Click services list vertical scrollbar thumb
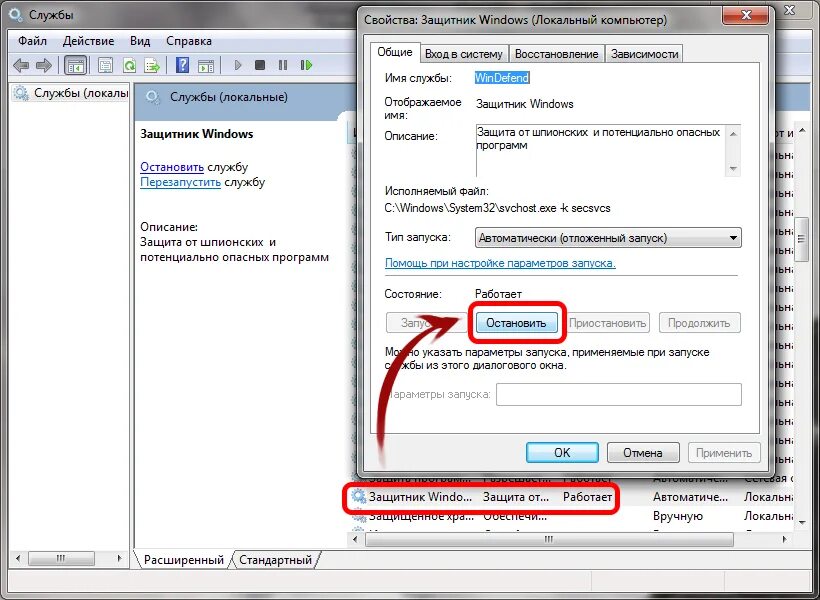 tap(801, 239)
